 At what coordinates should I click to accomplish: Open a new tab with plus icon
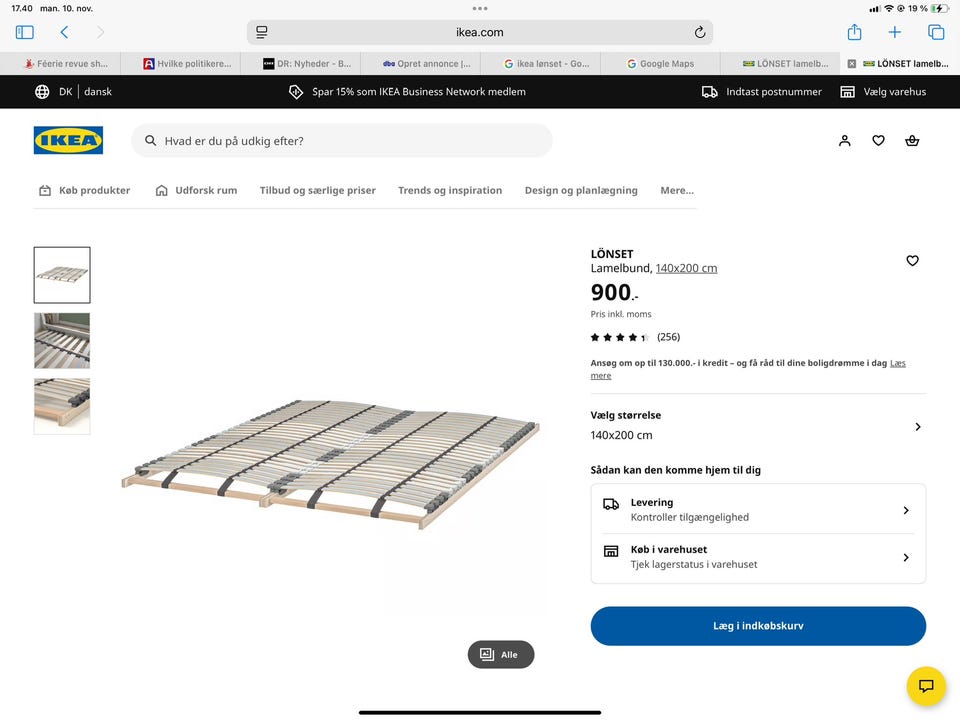[x=895, y=32]
